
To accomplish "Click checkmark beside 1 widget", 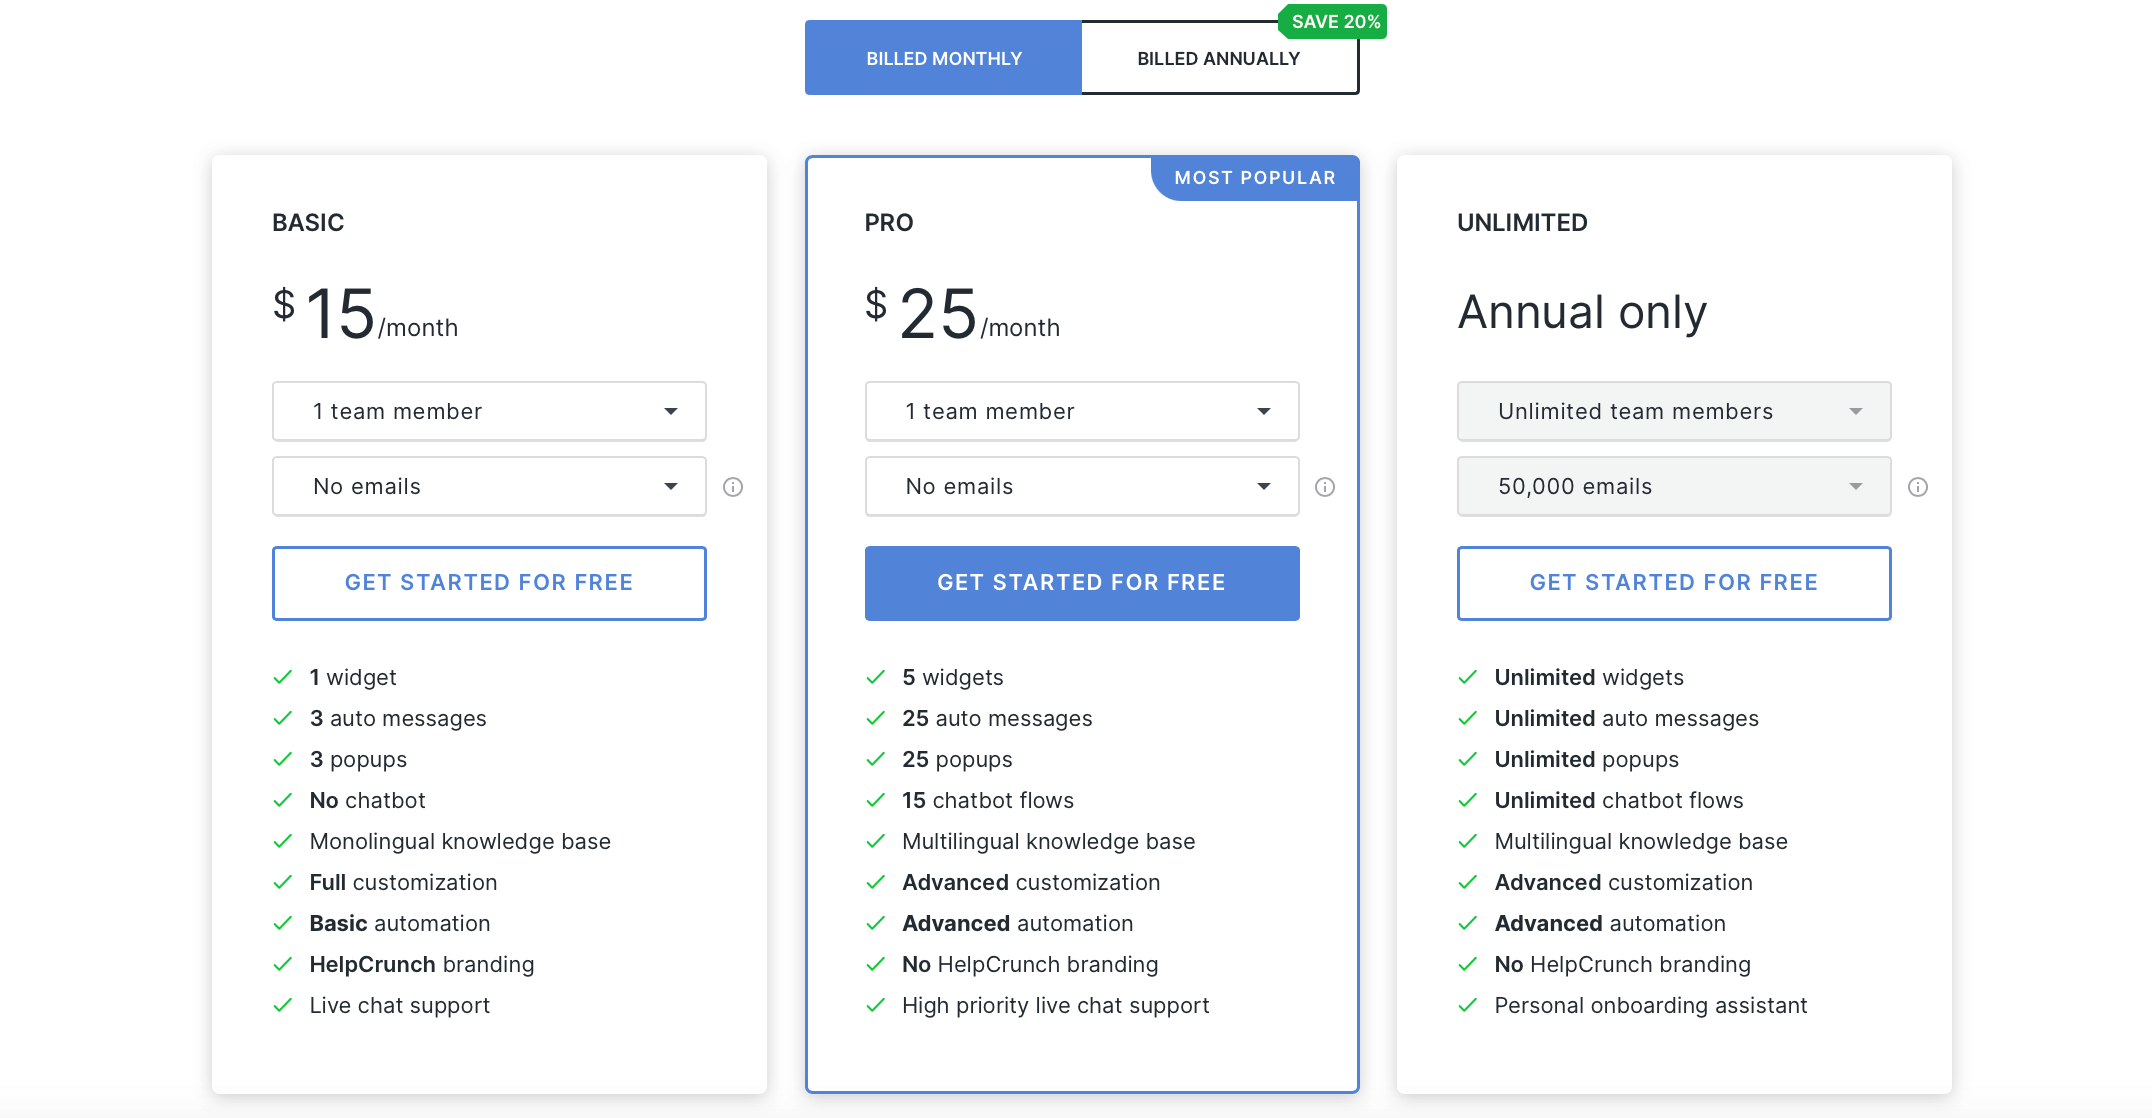I will tap(283, 677).
